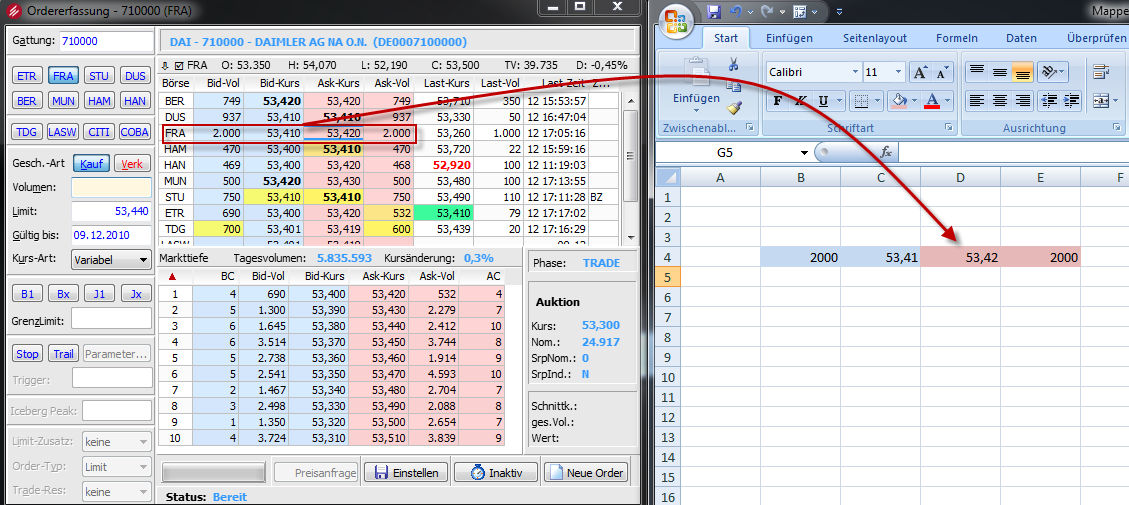Screen dimensions: 1129x505
Task: Expand the Excel name box dropdown
Action: point(804,153)
